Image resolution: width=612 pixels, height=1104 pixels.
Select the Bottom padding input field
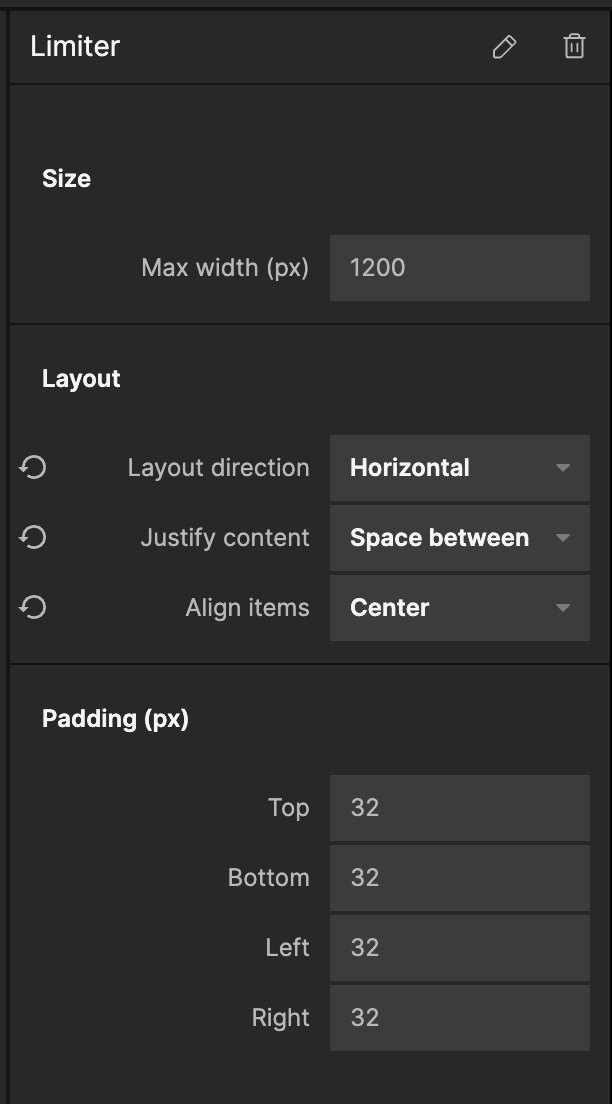coord(460,878)
